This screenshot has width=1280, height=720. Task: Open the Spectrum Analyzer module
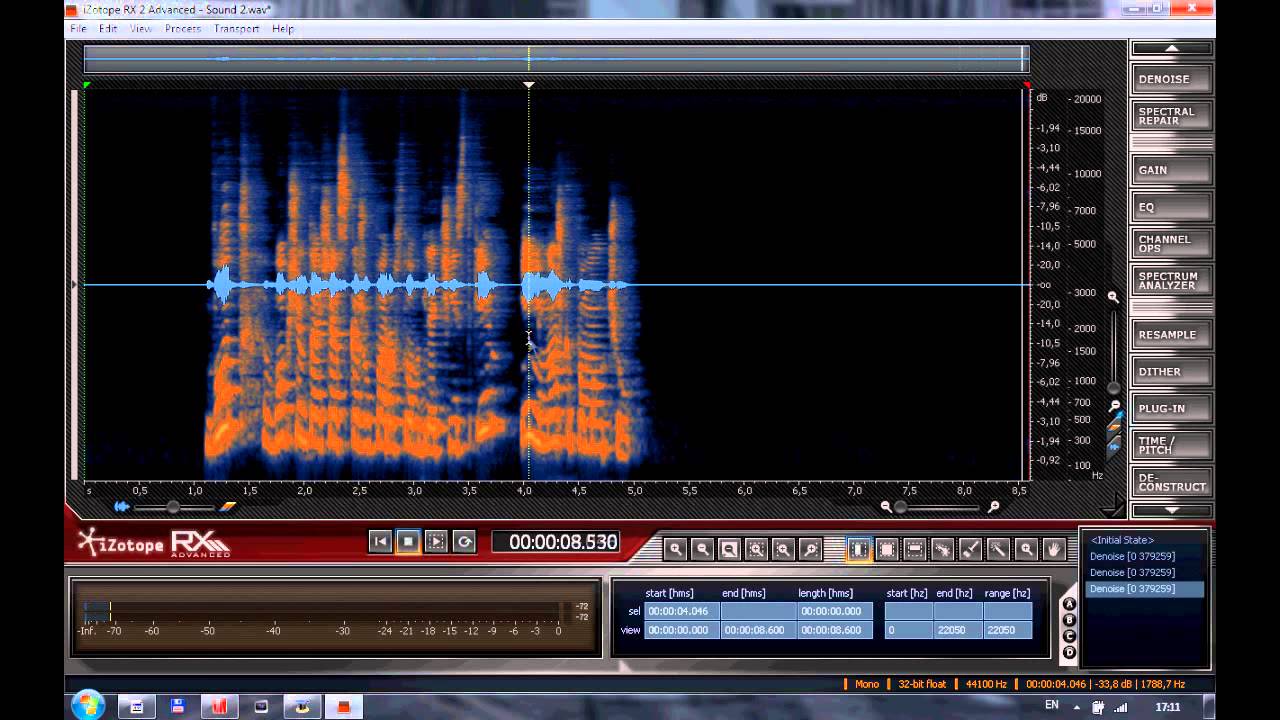coord(1171,281)
